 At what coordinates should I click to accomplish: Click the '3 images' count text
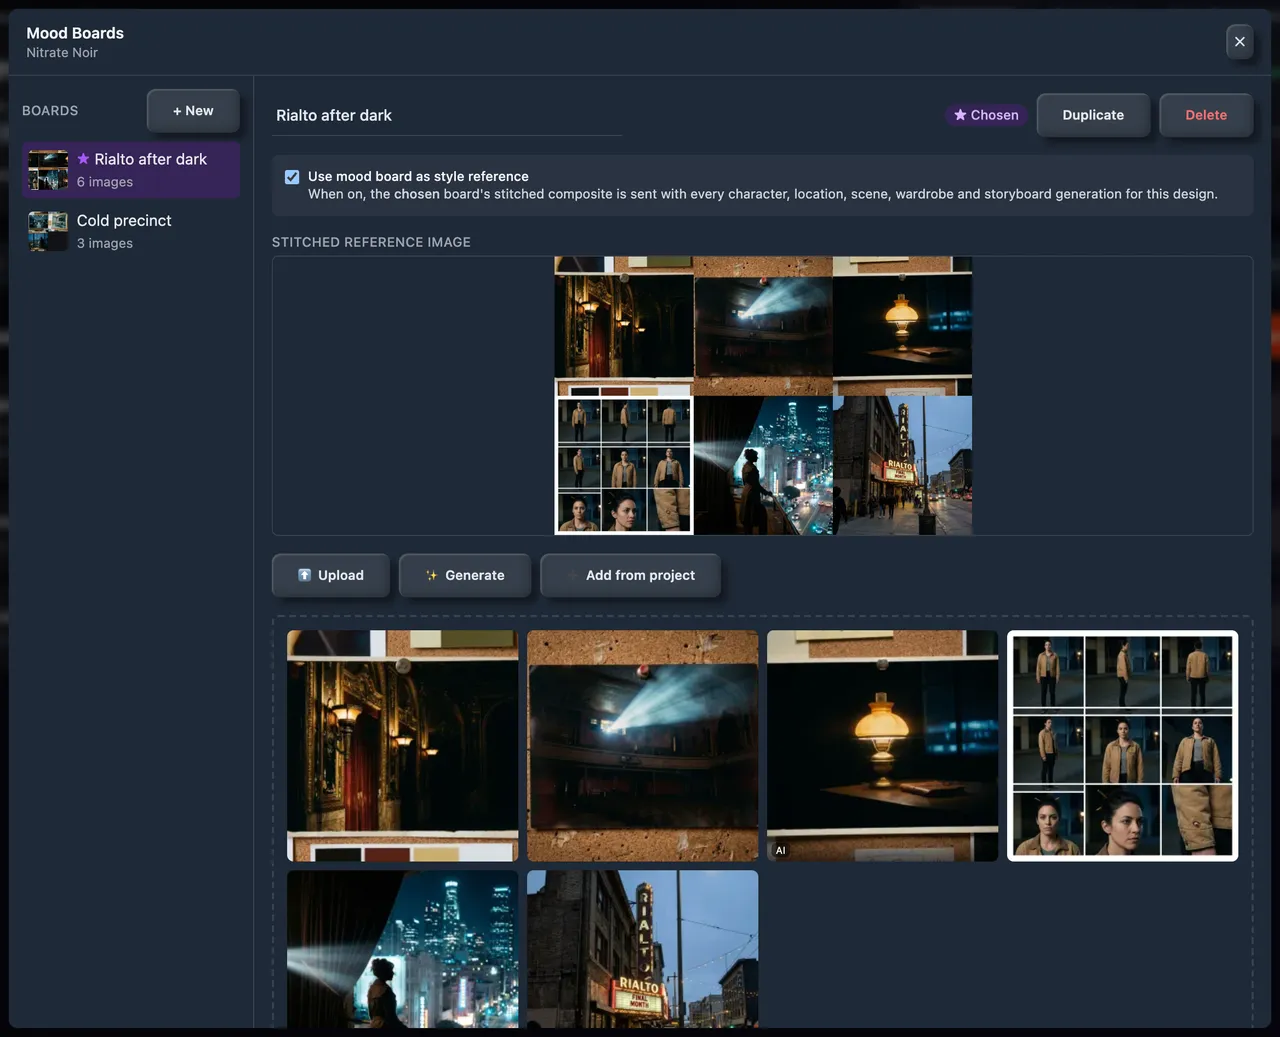coord(105,243)
